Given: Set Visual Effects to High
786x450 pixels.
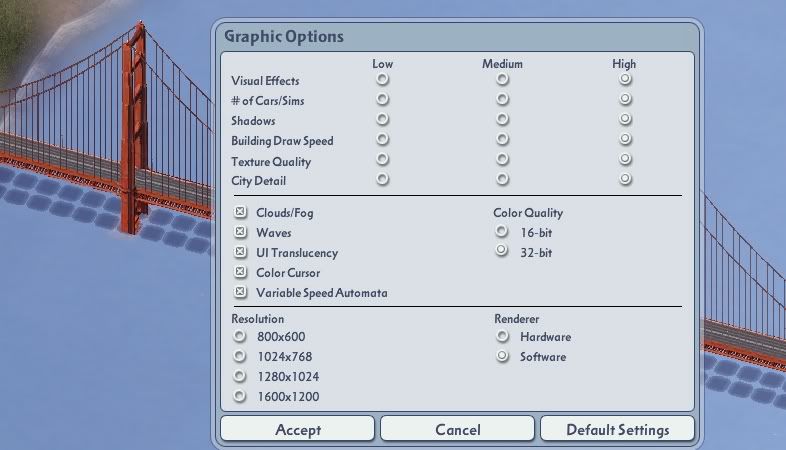Looking at the screenshot, I should 625,79.
